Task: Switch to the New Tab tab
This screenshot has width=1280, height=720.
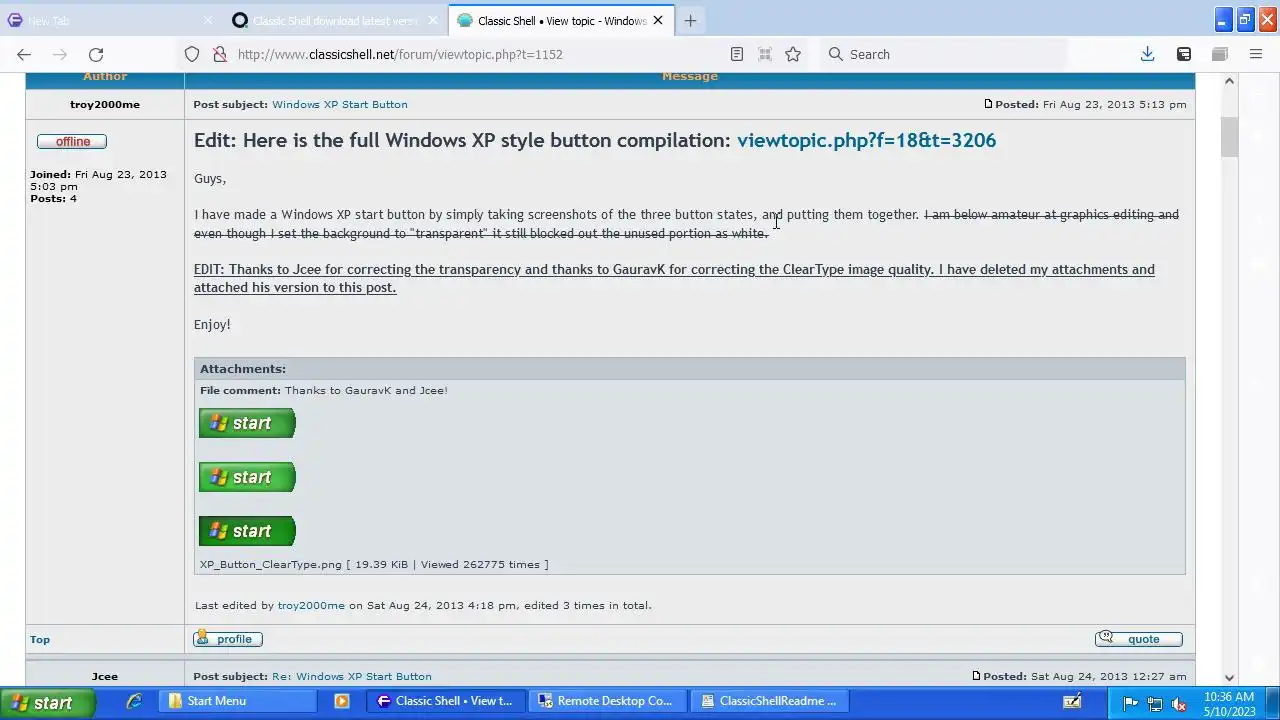Action: tap(110, 20)
